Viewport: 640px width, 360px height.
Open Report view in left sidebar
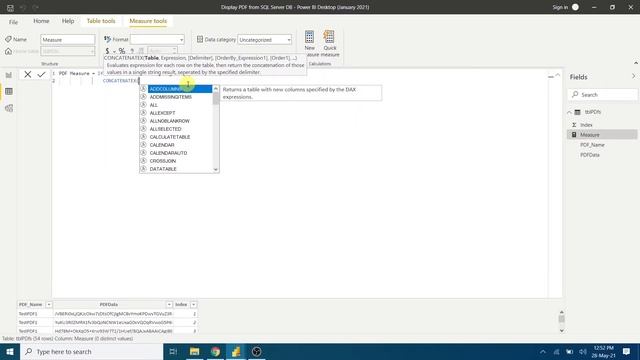(x=9, y=75)
